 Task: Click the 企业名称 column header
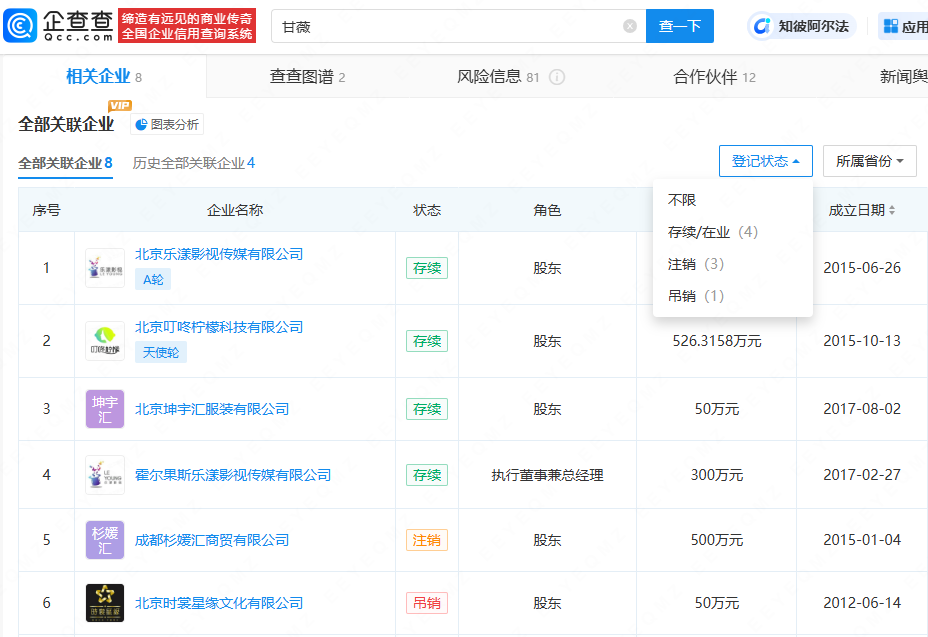point(235,210)
